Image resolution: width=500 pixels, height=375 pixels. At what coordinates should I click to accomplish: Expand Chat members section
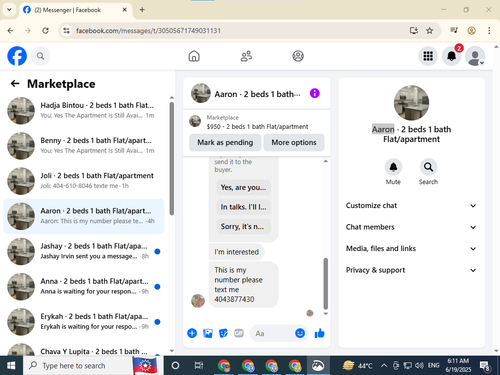point(411,227)
